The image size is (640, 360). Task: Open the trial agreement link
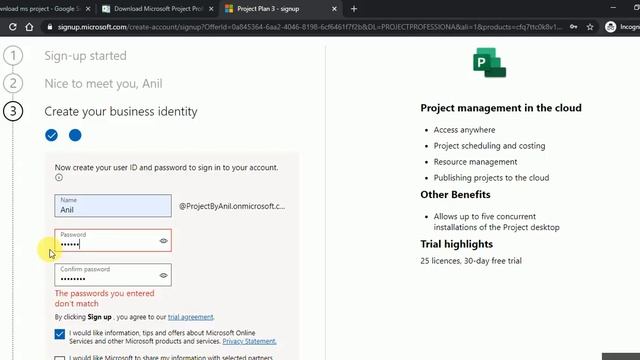pos(191,317)
